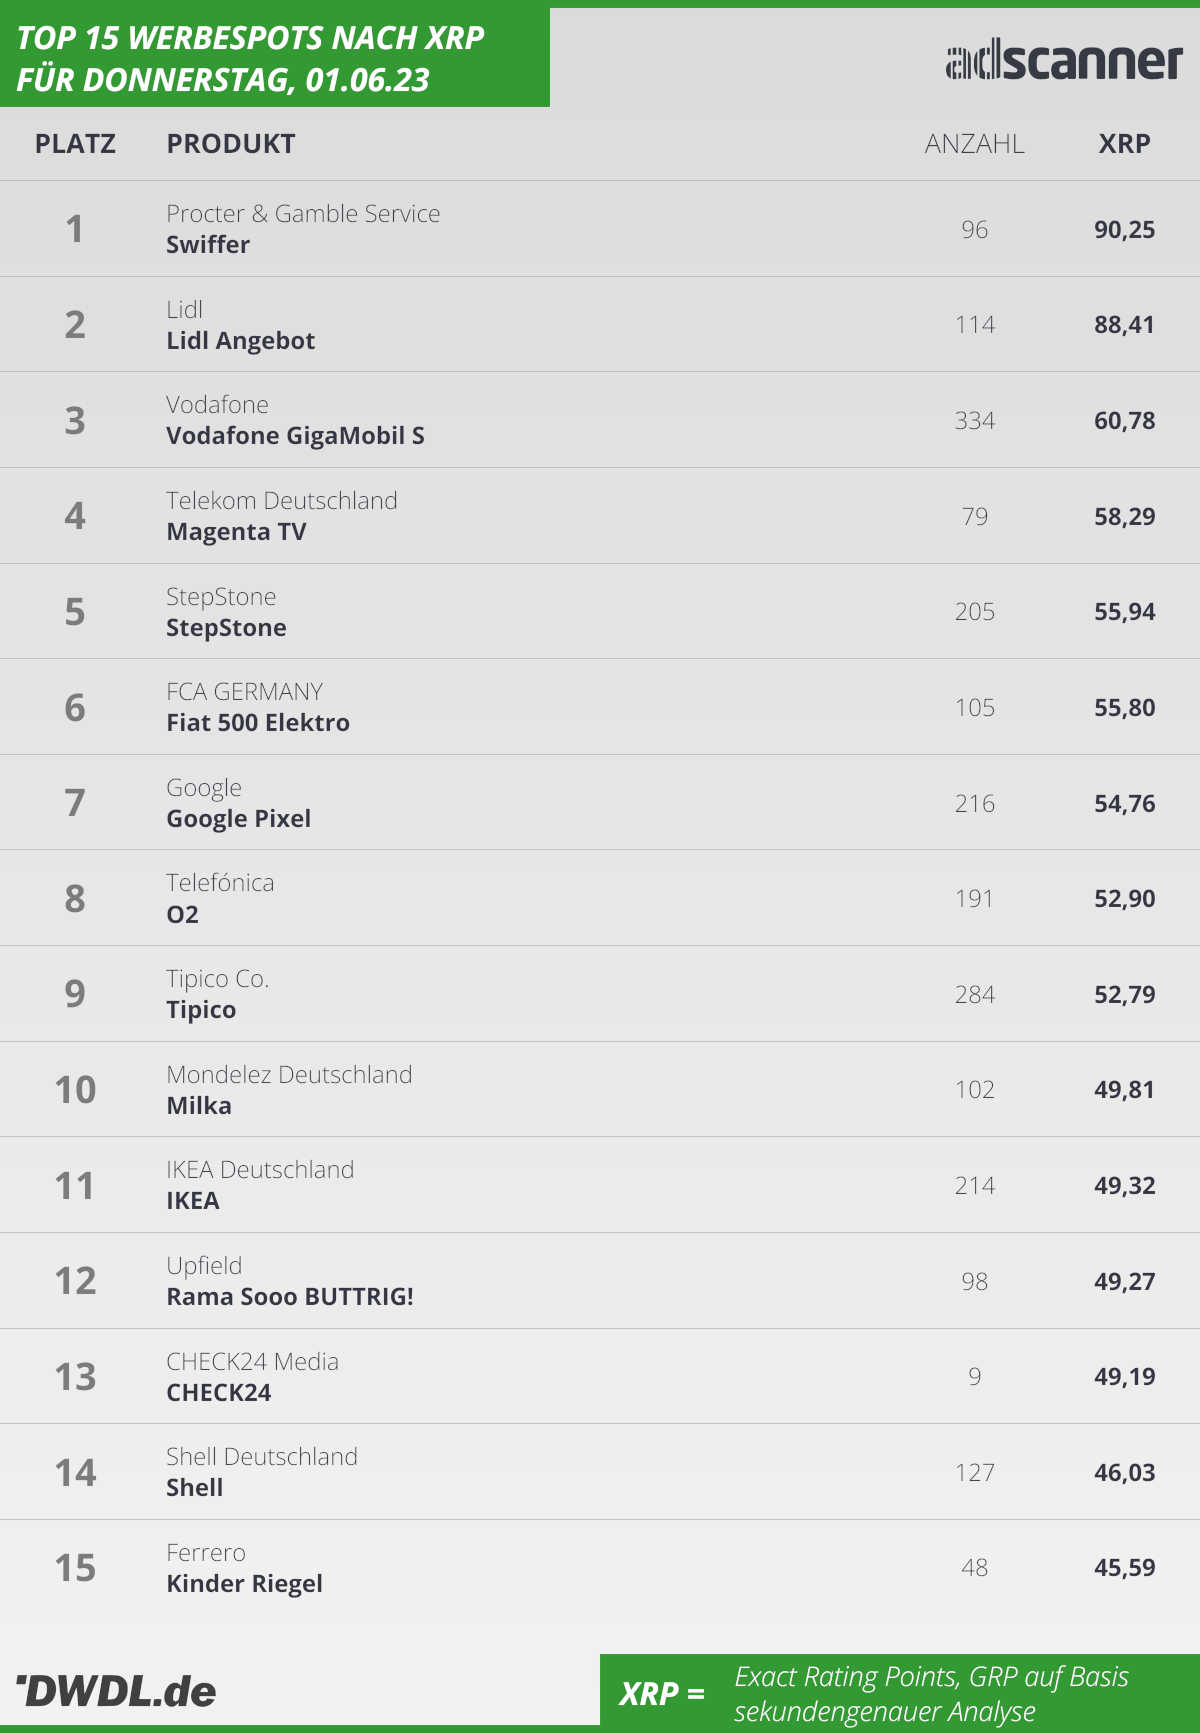Select the Kinder Riegel entry

[244, 1584]
